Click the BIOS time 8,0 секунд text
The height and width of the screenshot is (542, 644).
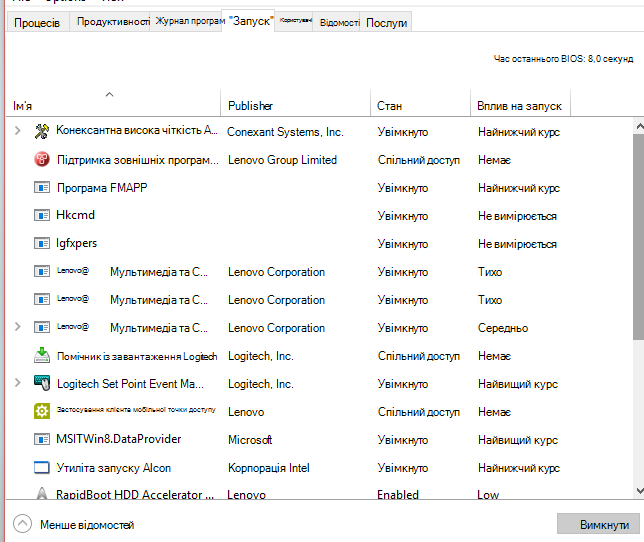[x=563, y=59]
